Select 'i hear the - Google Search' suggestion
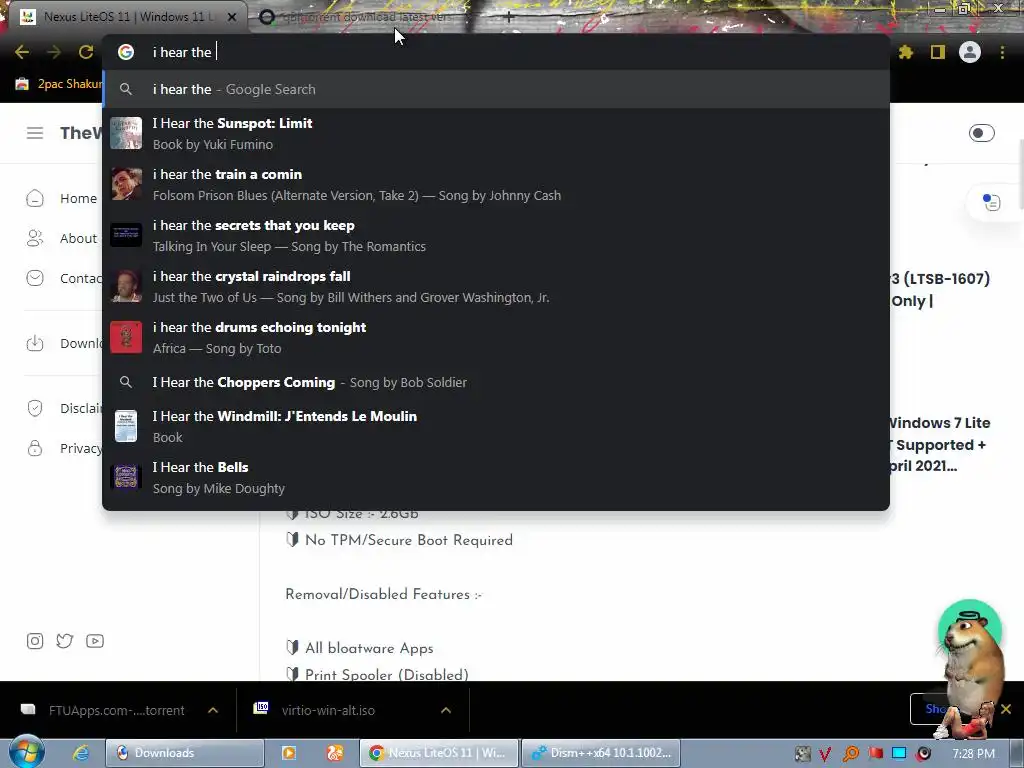 [x=496, y=89]
